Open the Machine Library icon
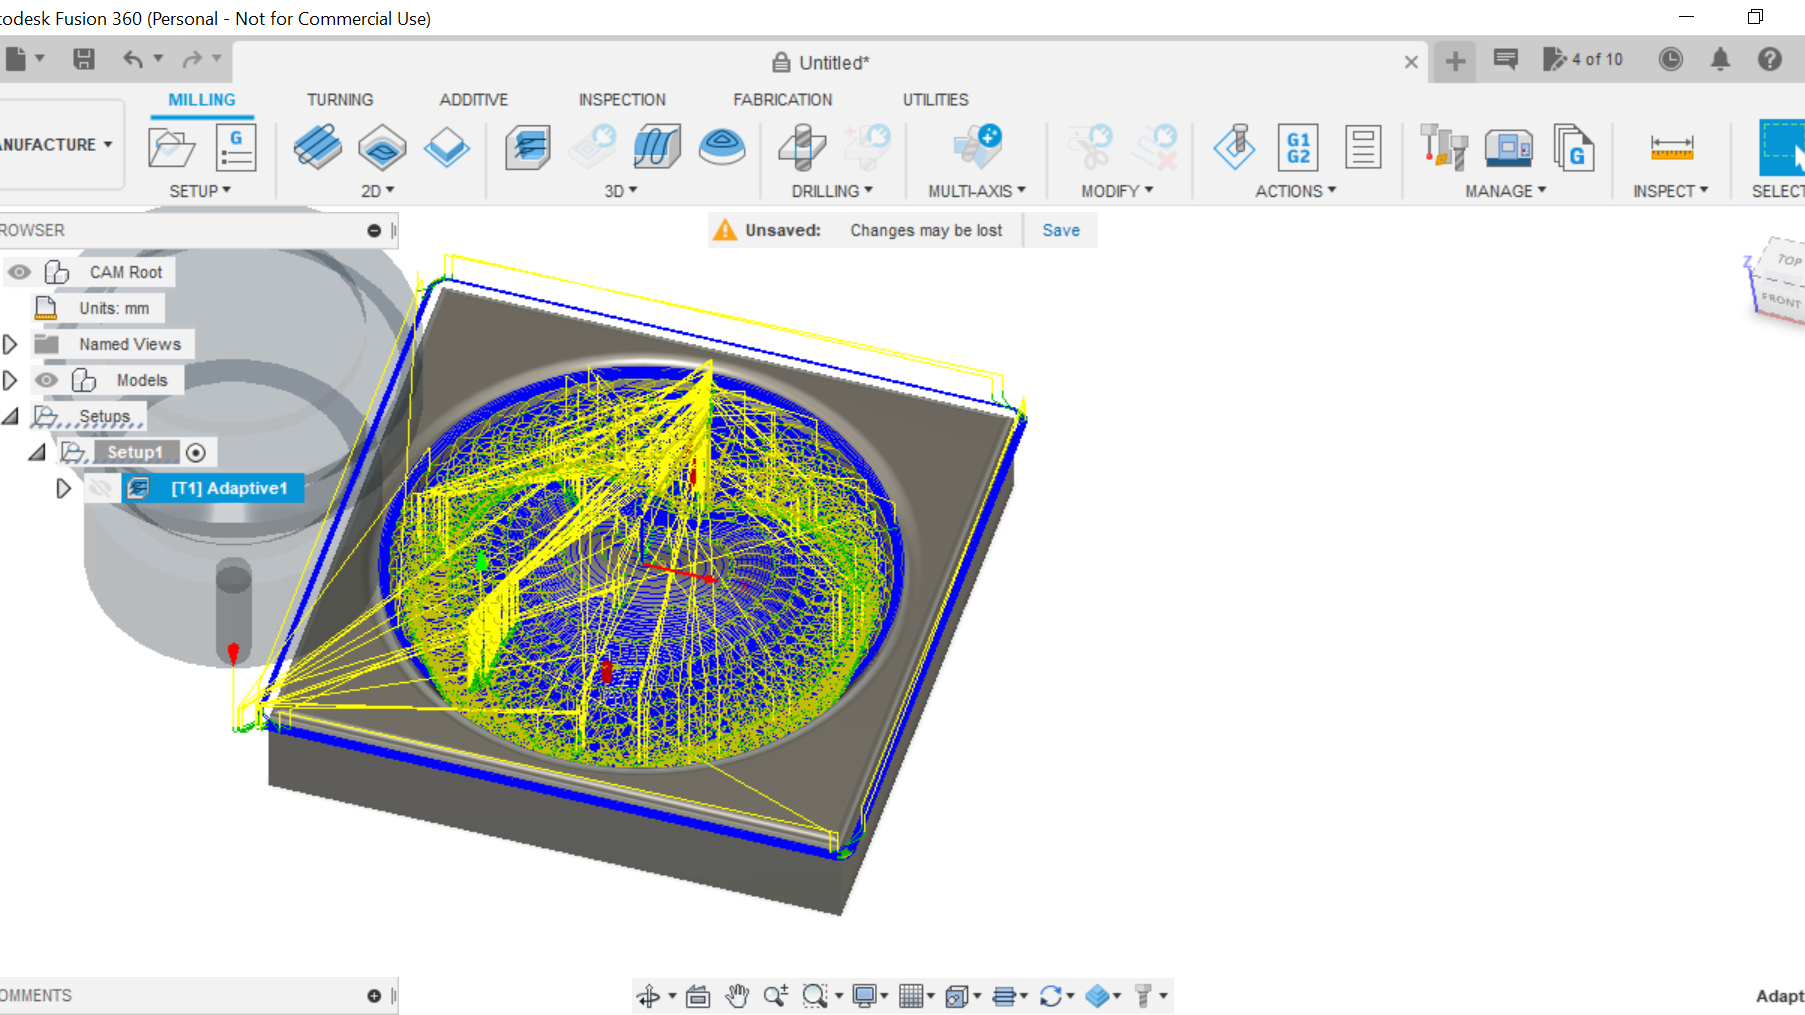 1508,147
